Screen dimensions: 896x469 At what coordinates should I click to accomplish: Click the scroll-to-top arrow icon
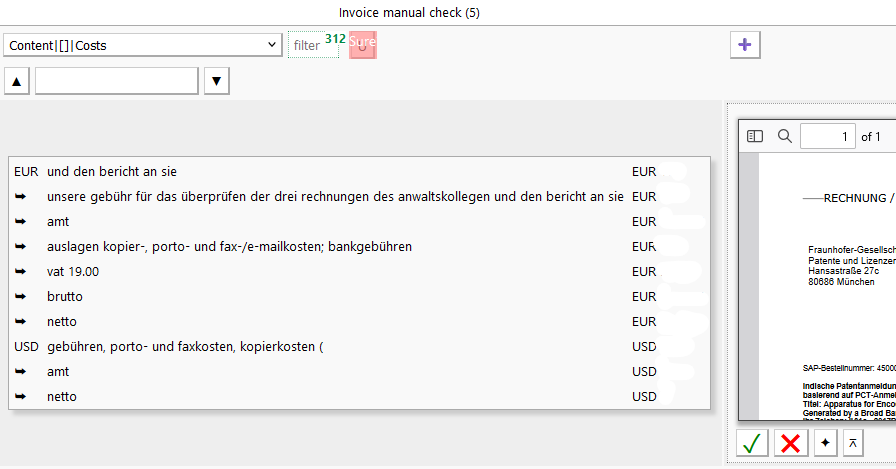pyautogui.click(x=853, y=443)
